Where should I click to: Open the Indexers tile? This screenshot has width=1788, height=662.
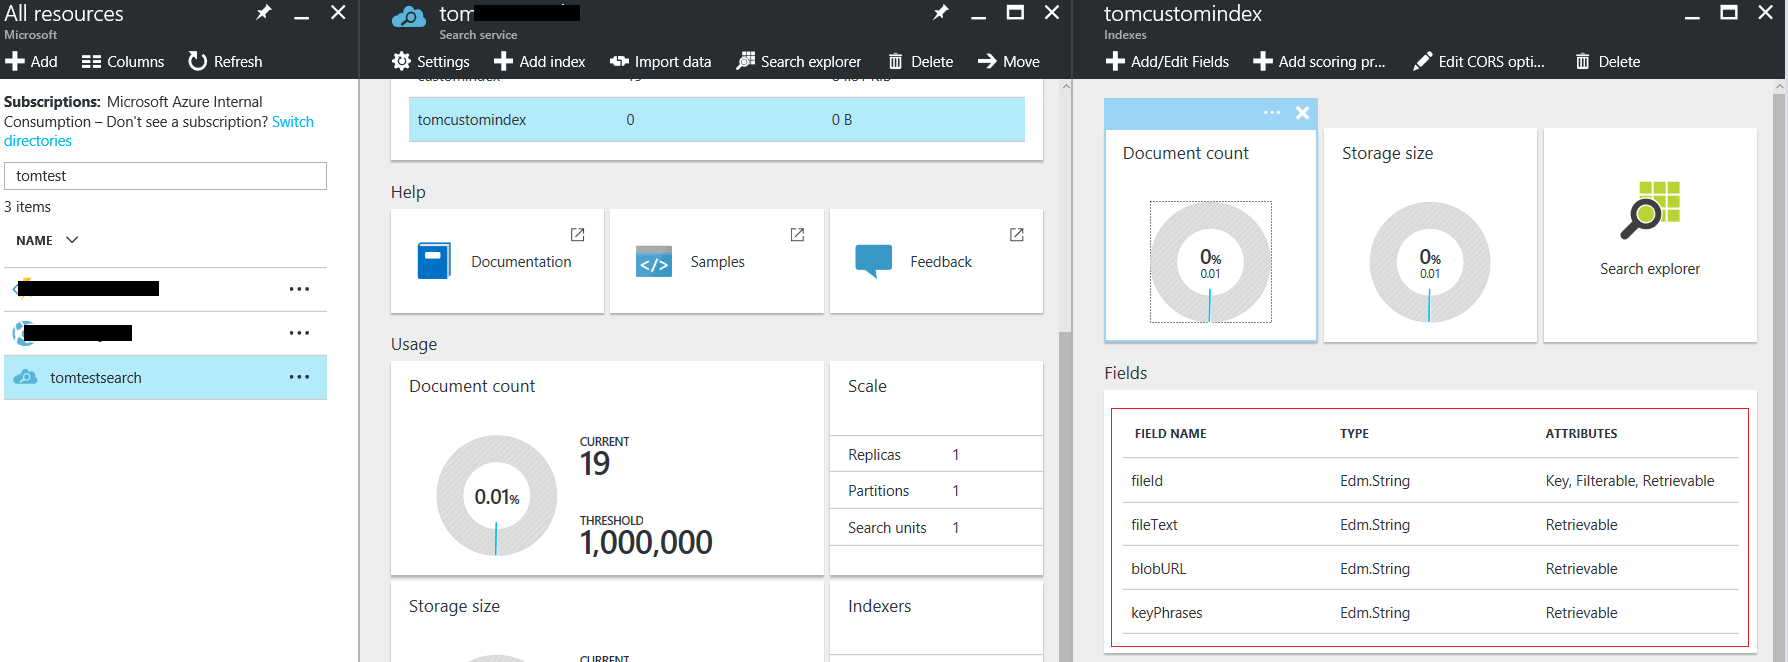[936, 621]
